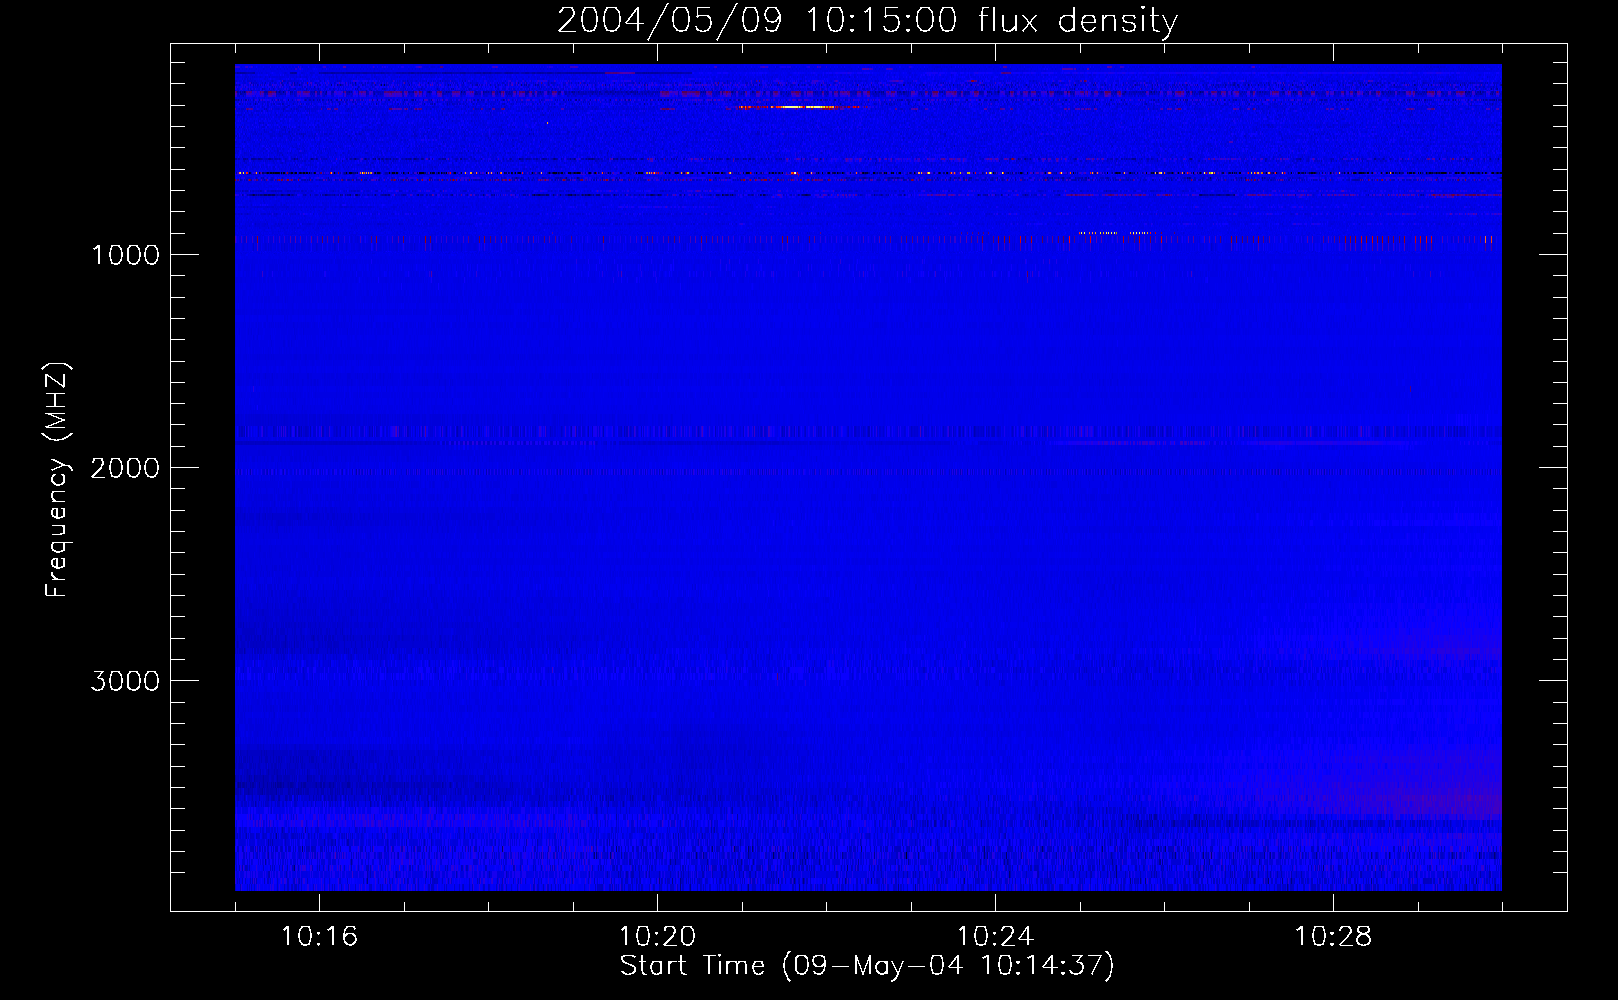Select the 10:28 time tick label
The image size is (1618, 1000).
1333,937
